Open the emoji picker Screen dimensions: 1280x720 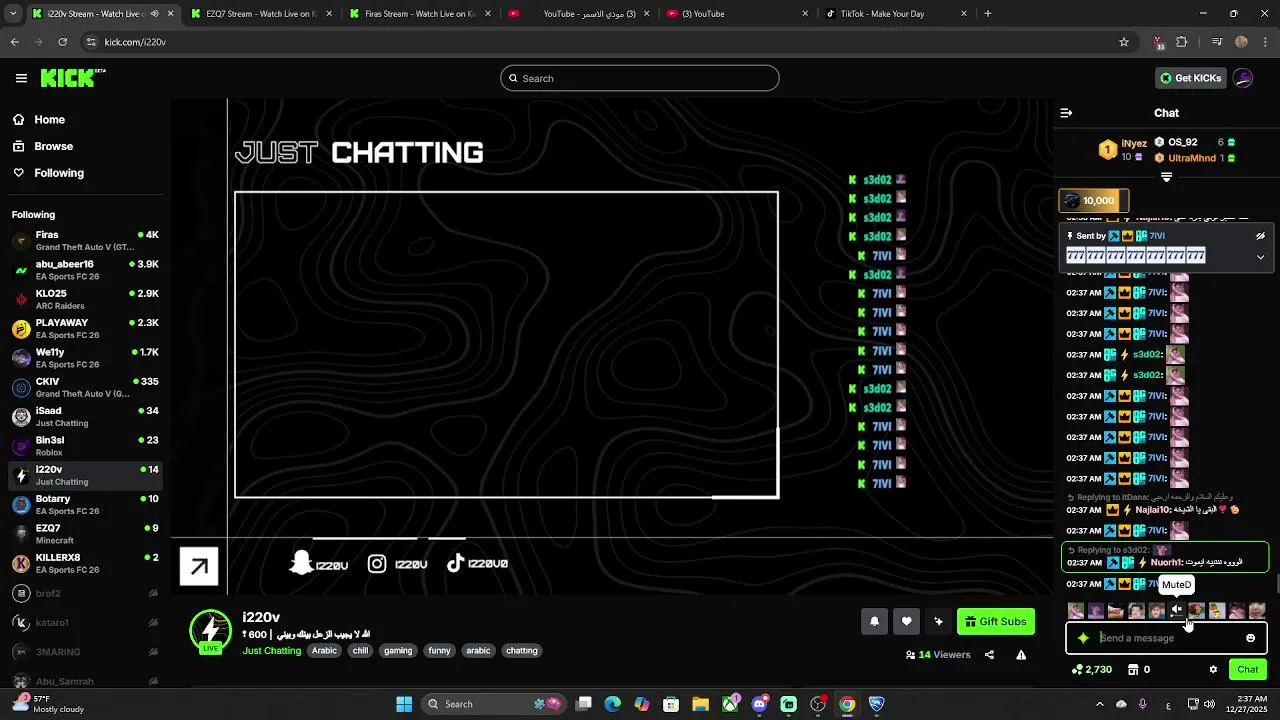(x=1251, y=638)
